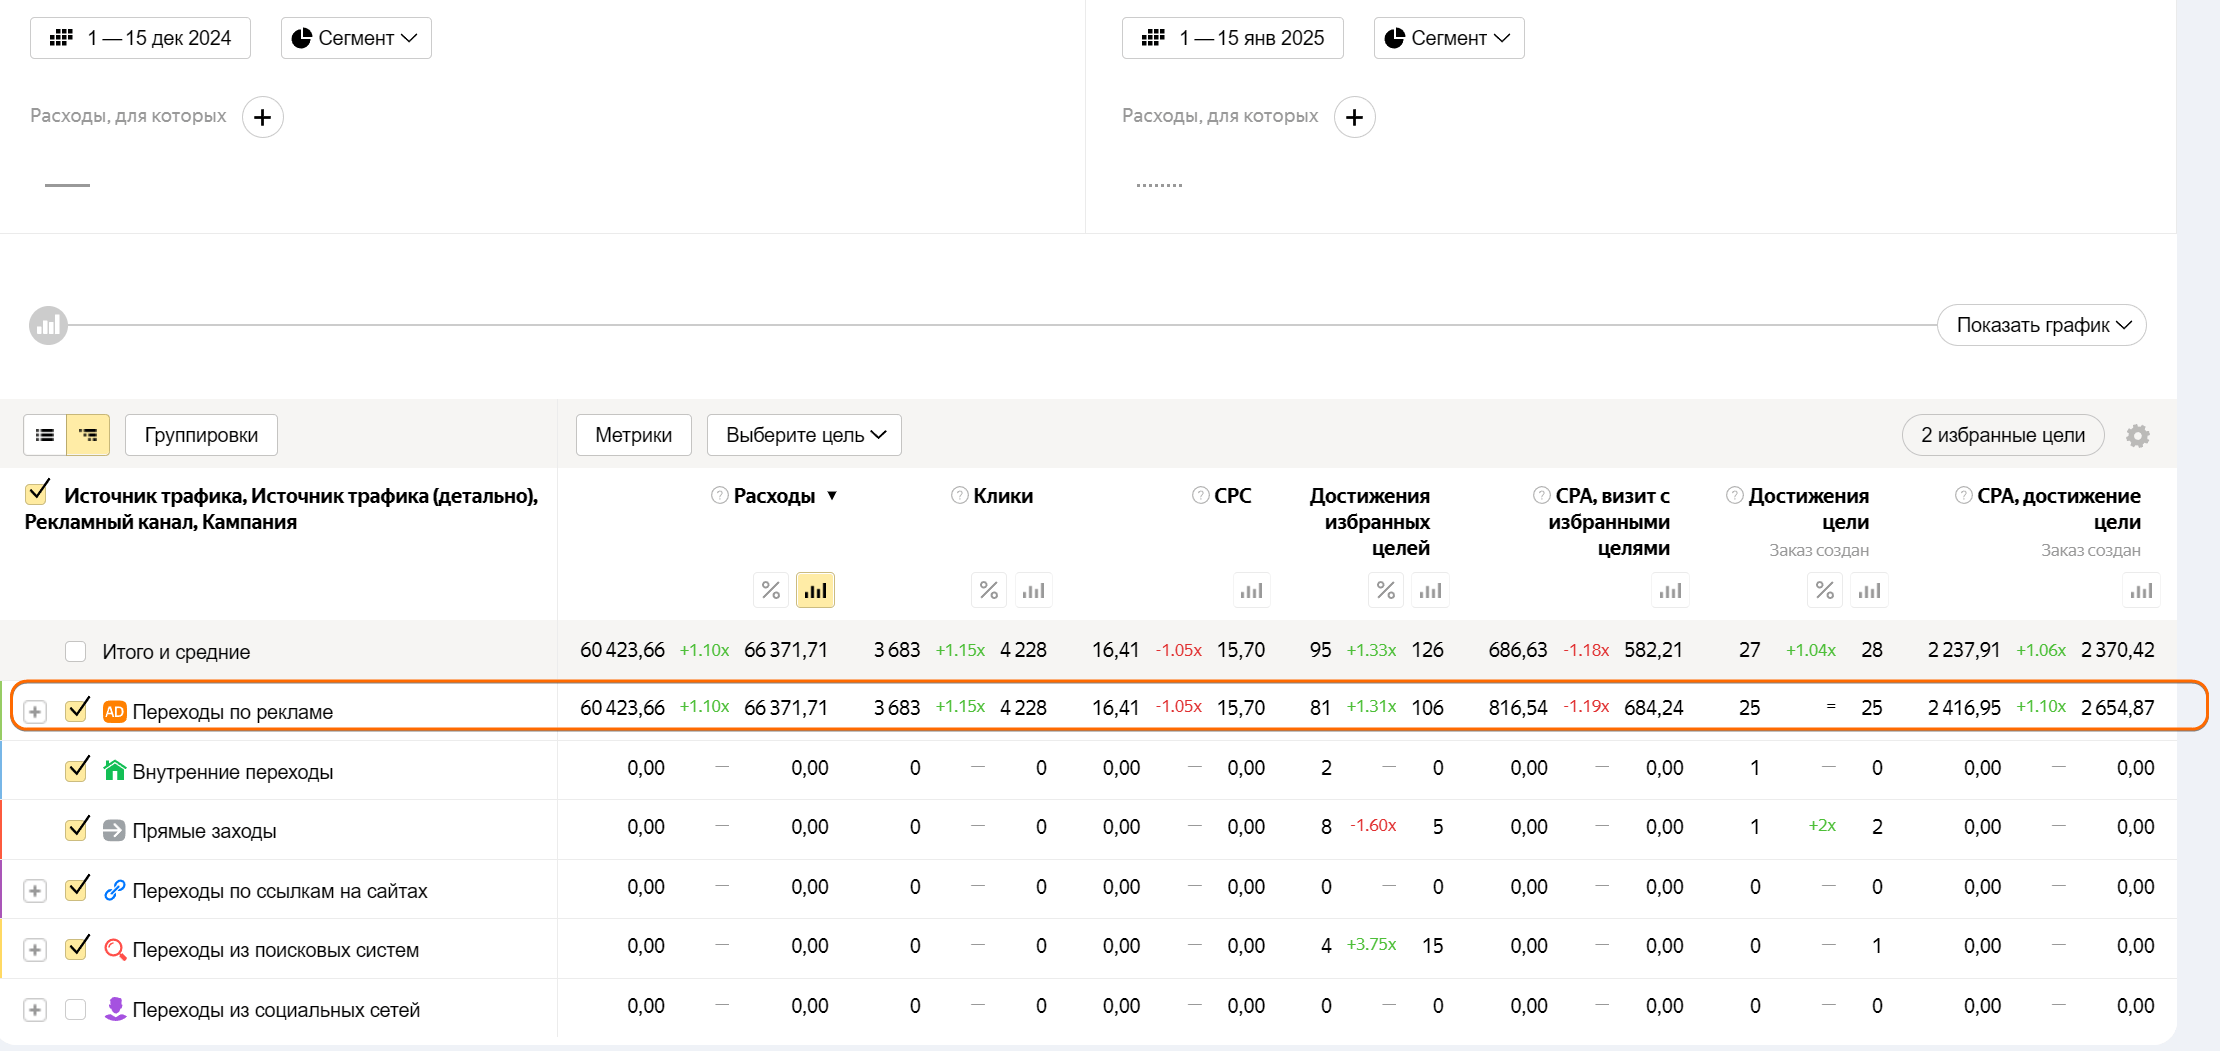Screen dimensions: 2220x1051
Task: Add expense filter for January period
Action: tap(1354, 117)
